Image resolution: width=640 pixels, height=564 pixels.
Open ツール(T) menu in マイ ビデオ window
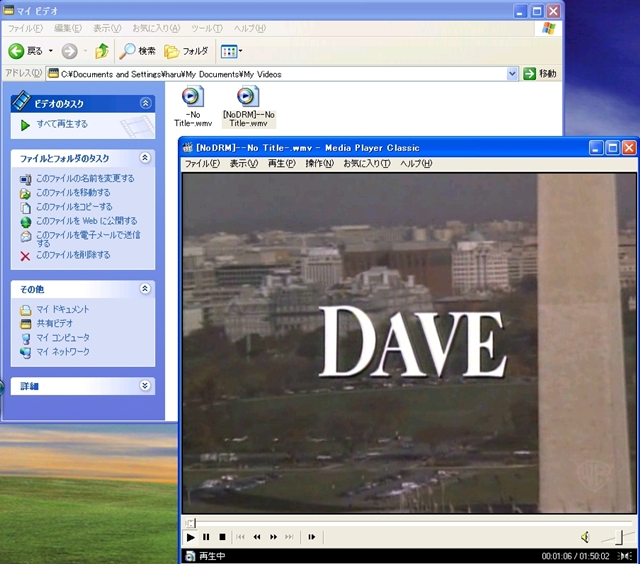tap(207, 28)
